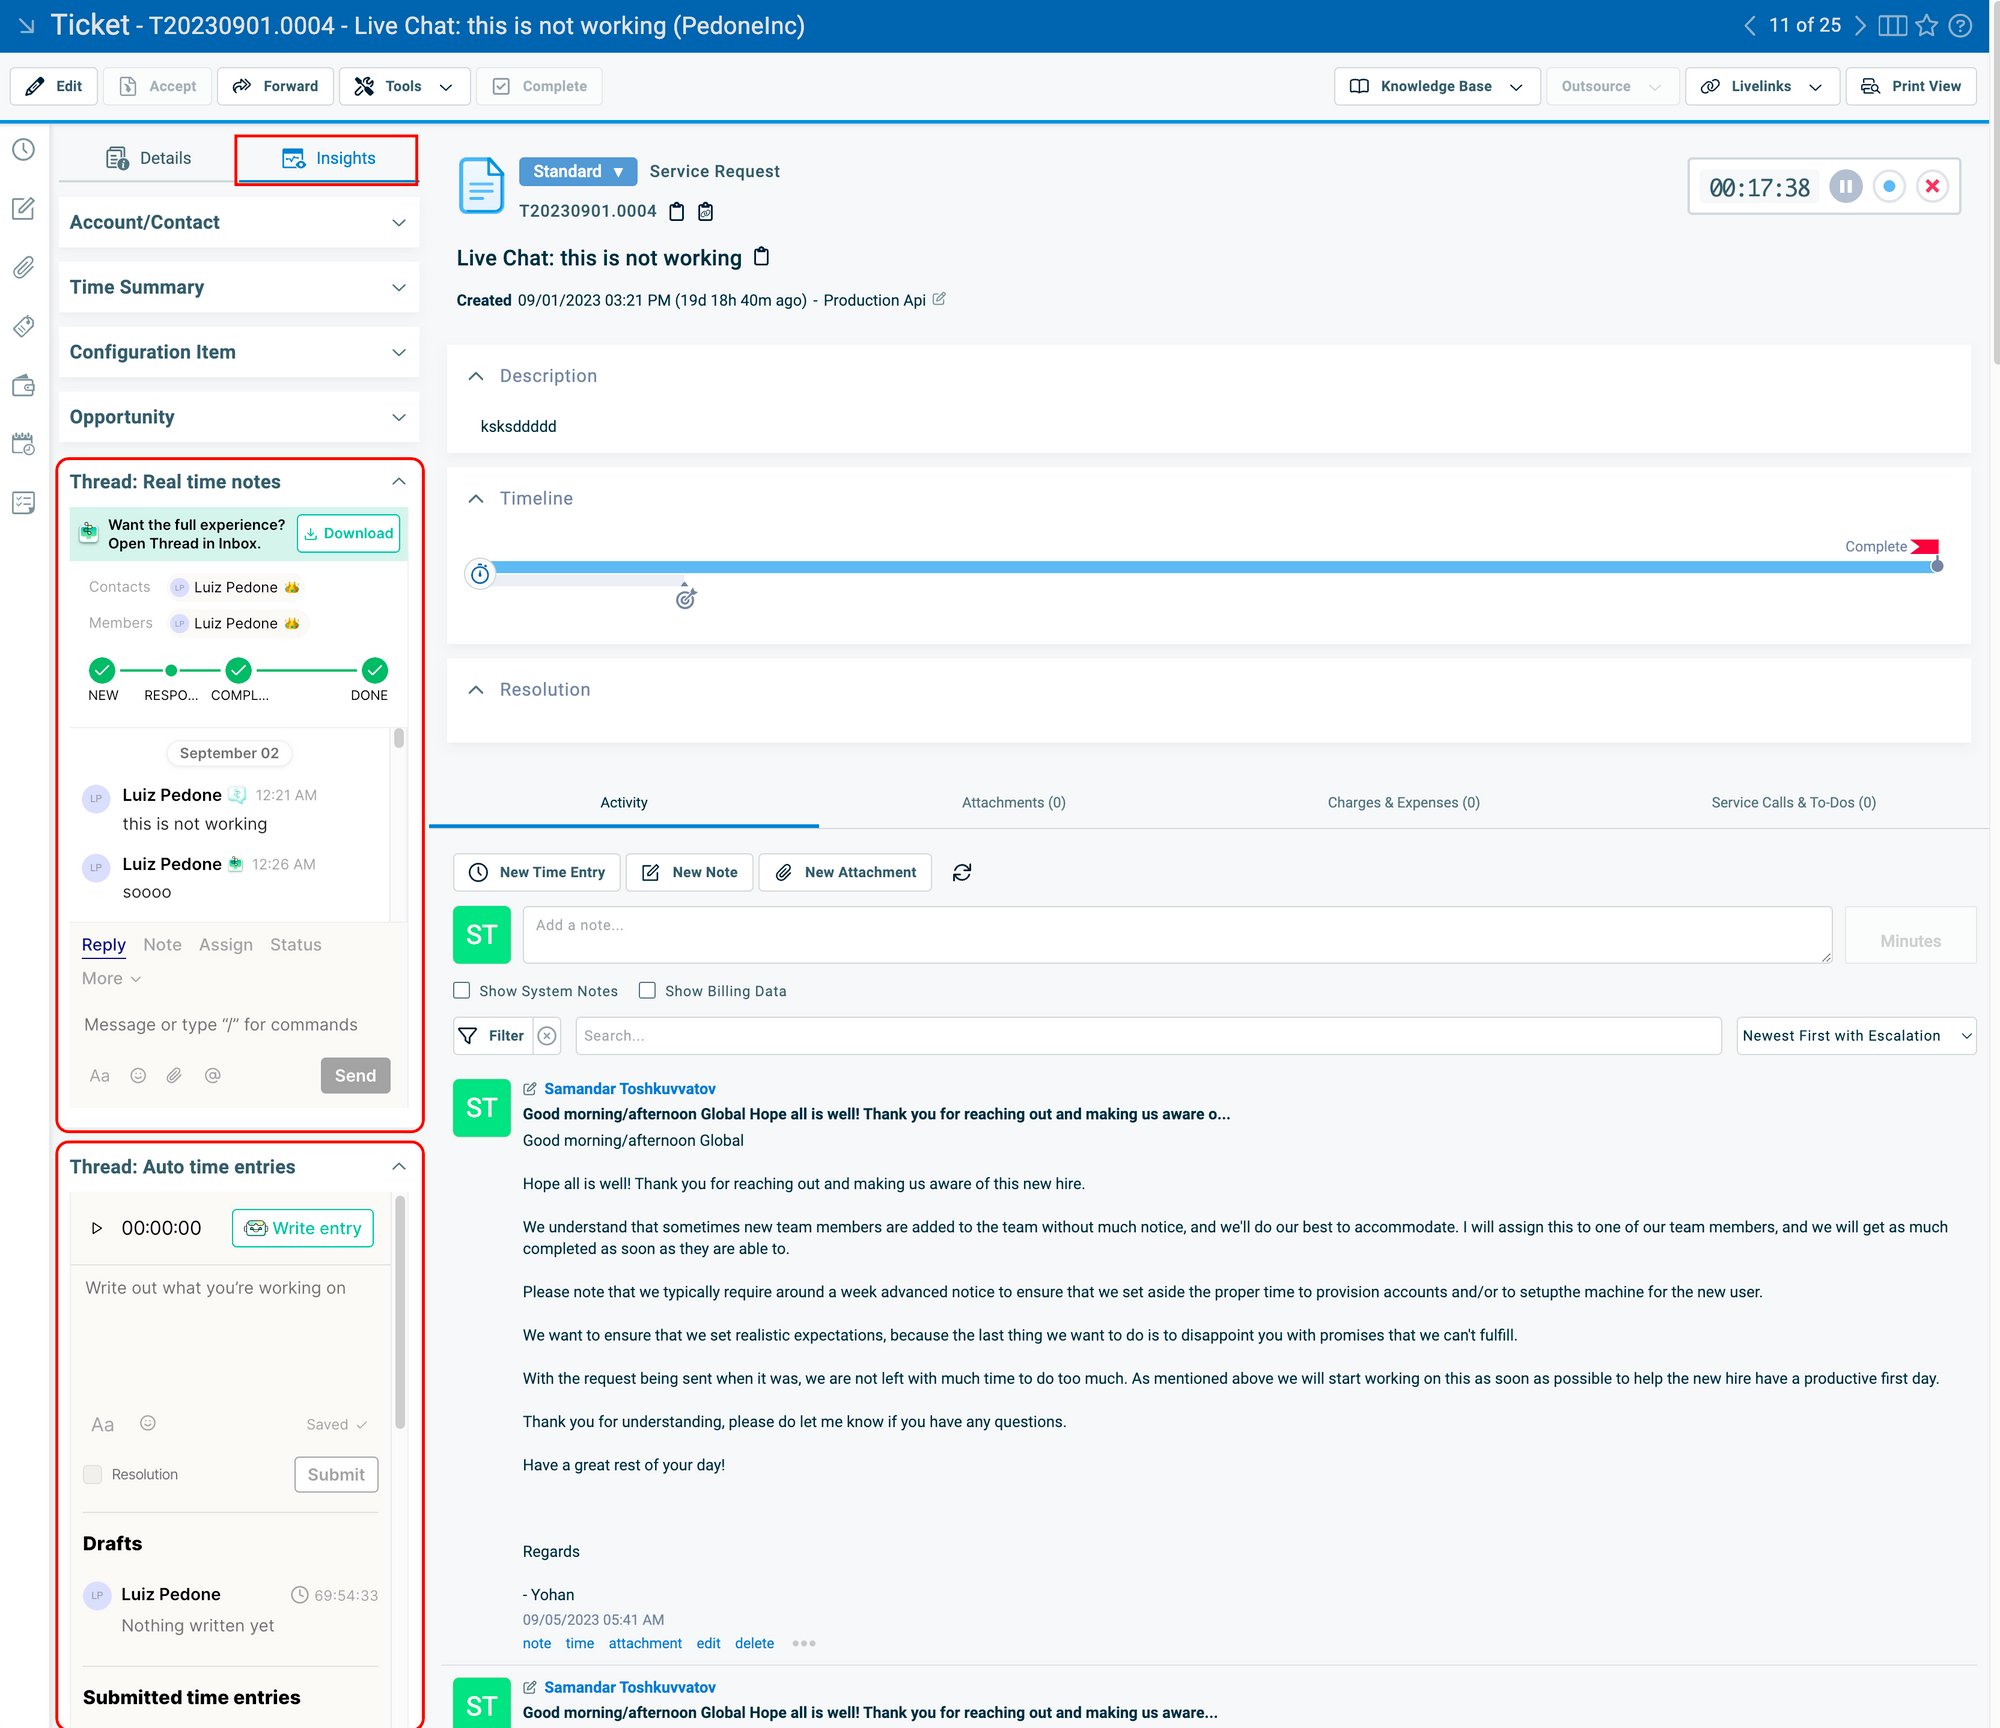Viewport: 2000px width, 1728px height.
Task: Bookmark the ticket with the star icon
Action: 1927,26
